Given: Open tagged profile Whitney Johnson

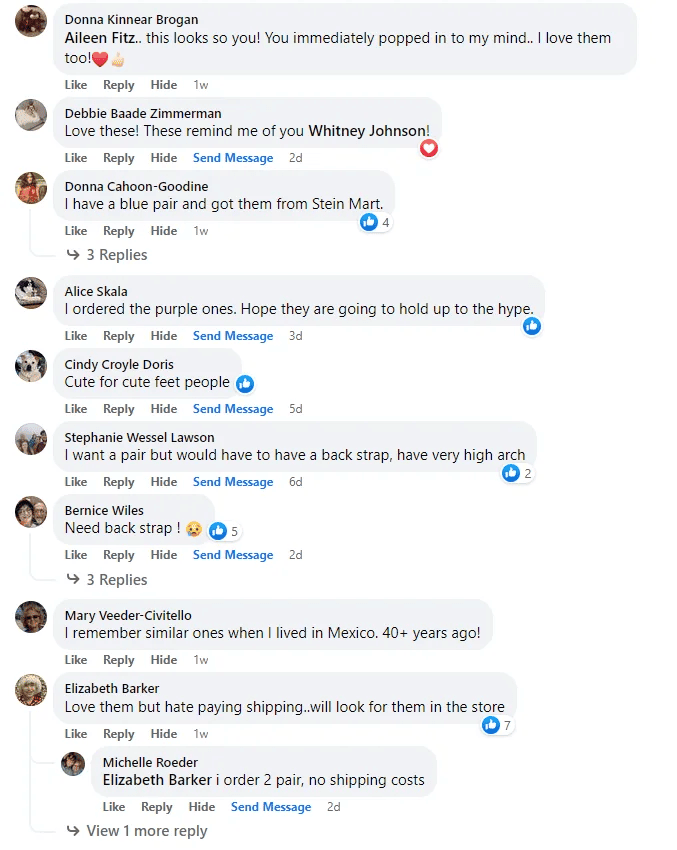Looking at the screenshot, I should (x=367, y=131).
